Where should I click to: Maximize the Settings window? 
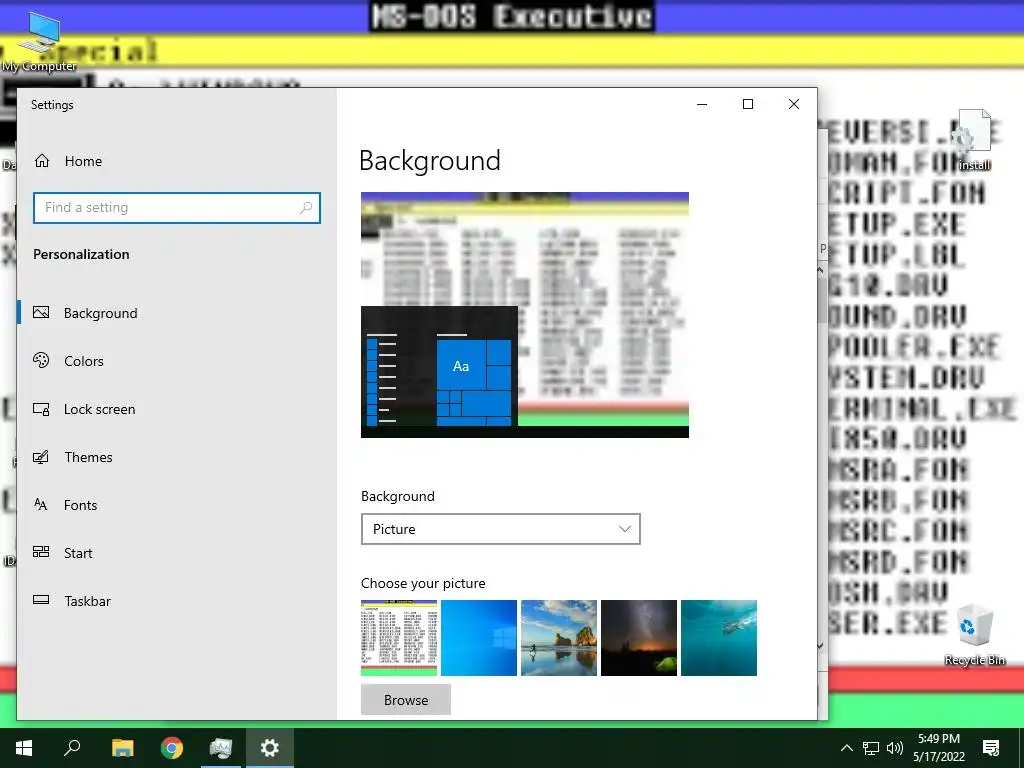coord(748,104)
